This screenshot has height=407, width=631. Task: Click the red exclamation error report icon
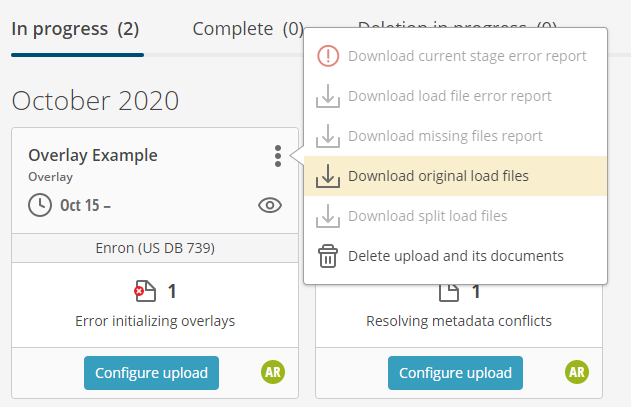328,56
